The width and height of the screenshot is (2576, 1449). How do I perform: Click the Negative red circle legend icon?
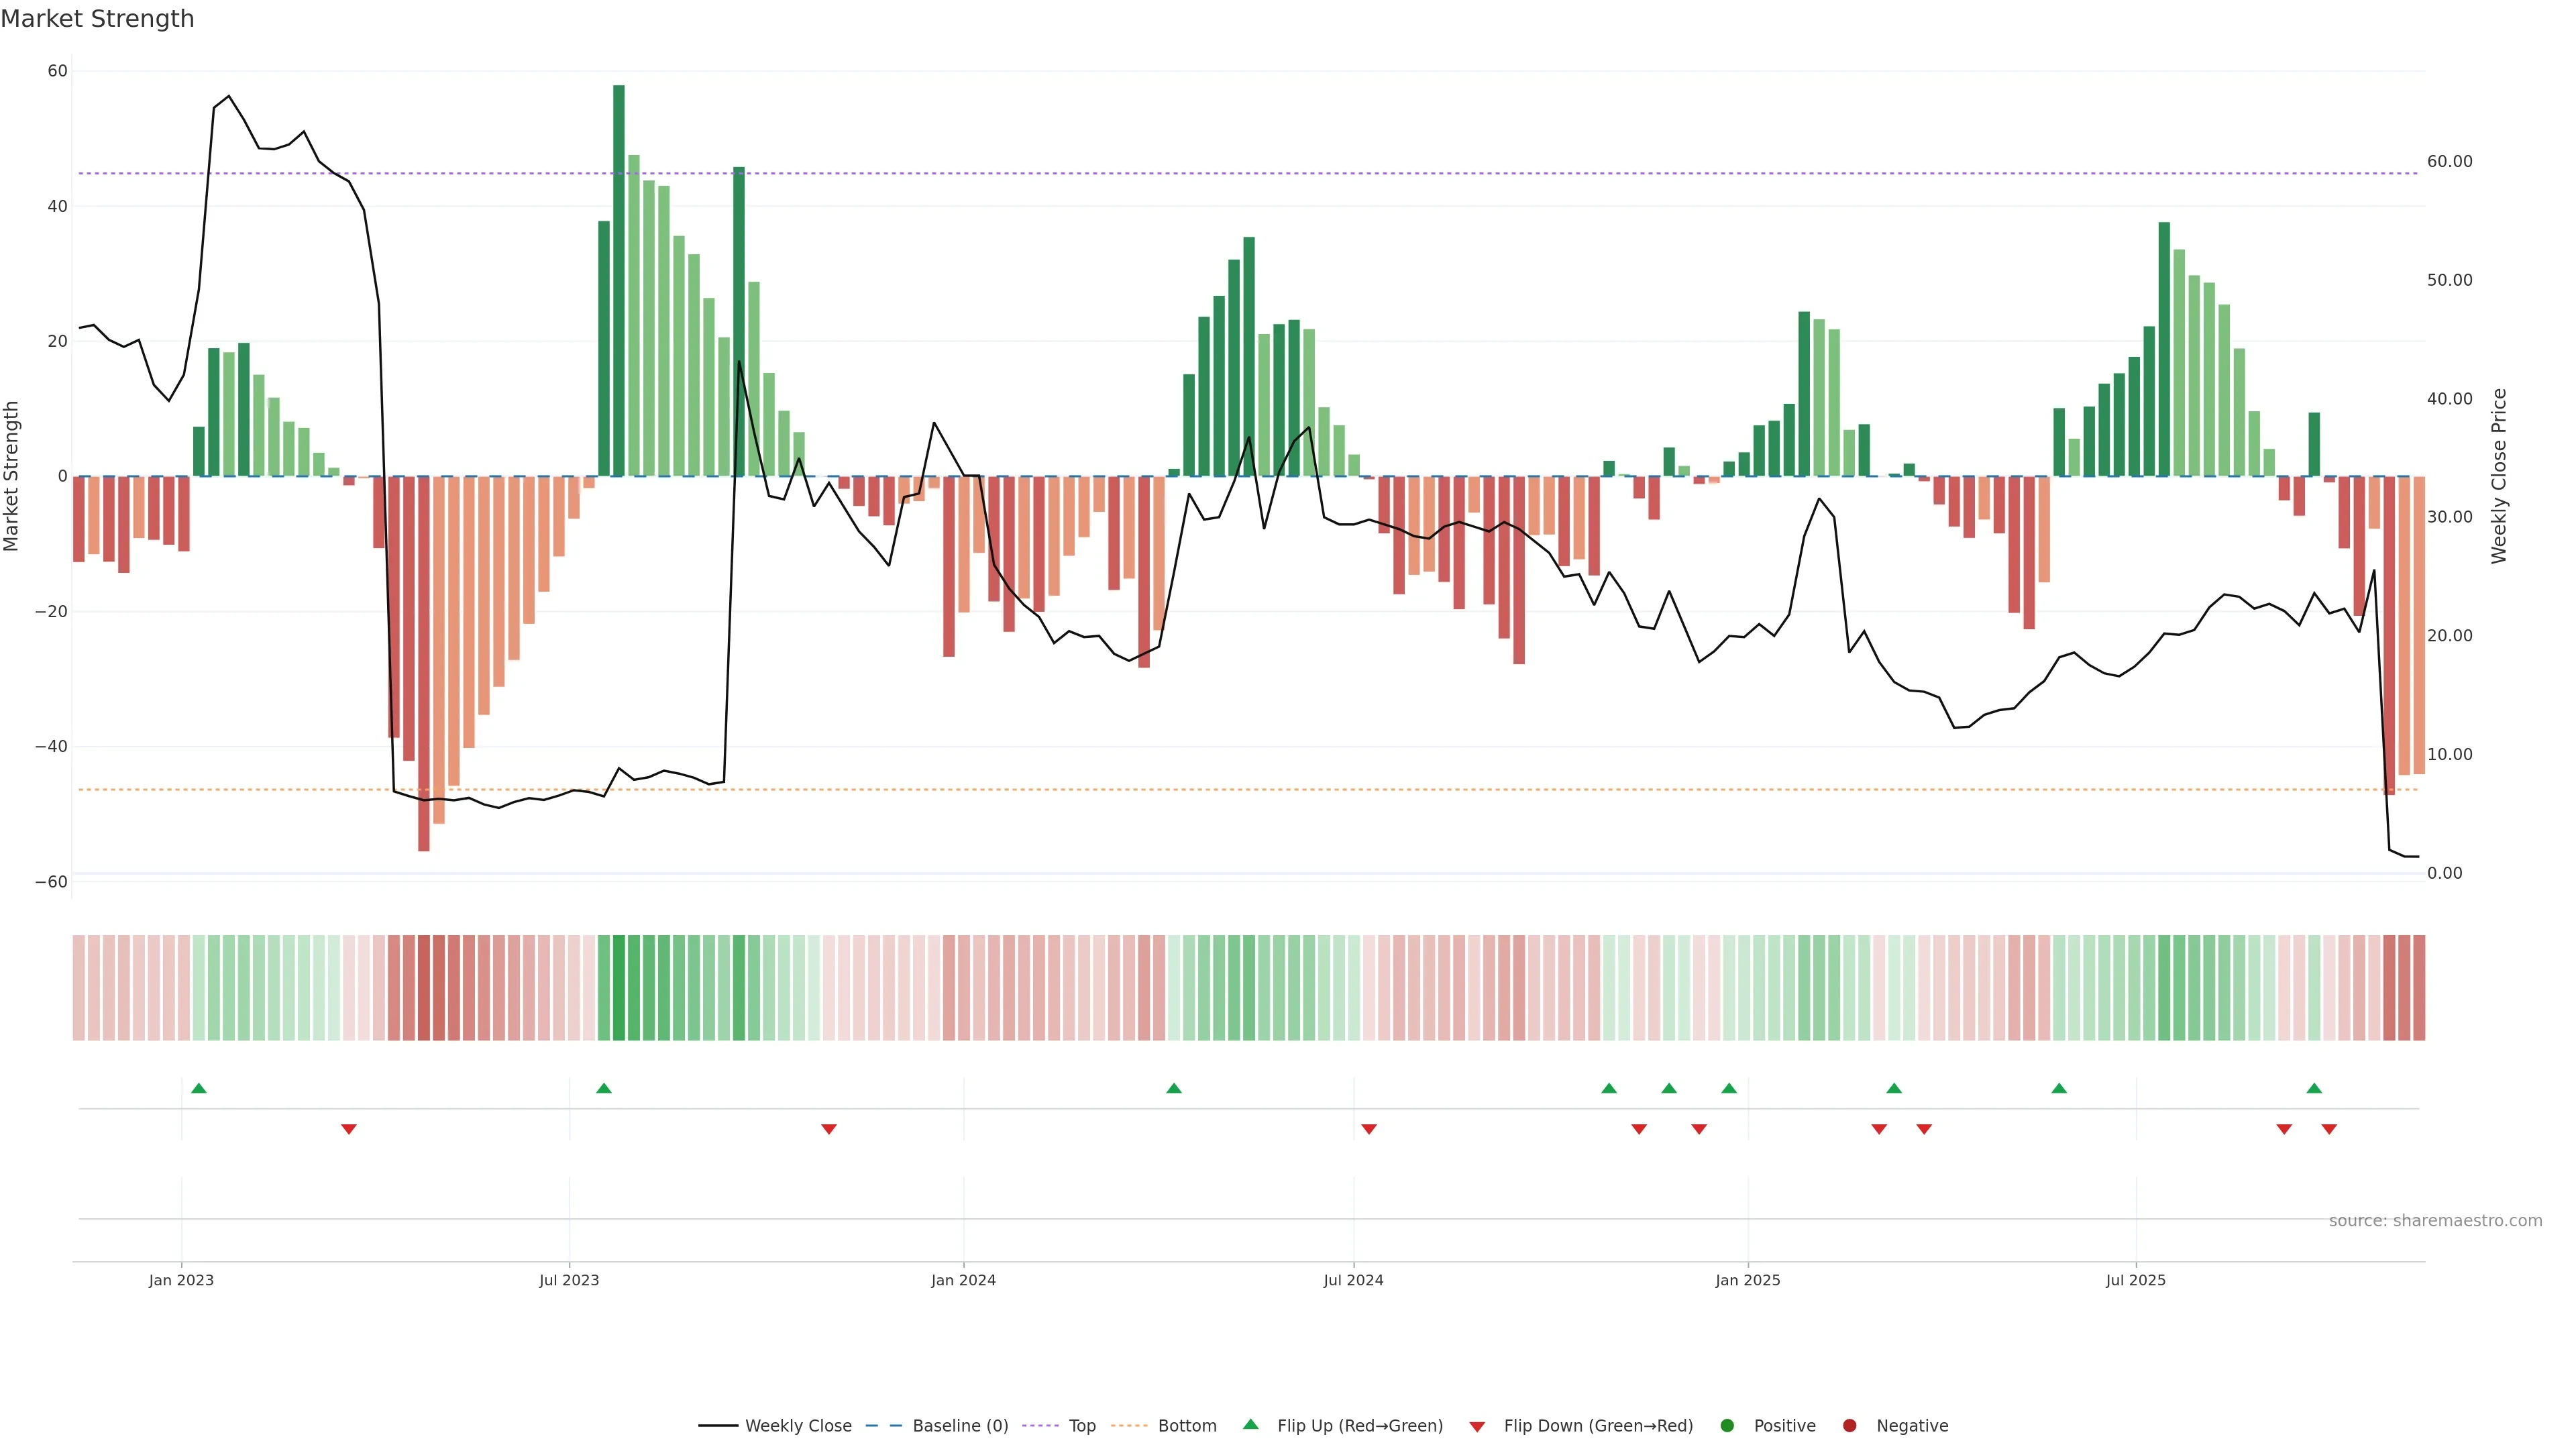(1849, 1425)
